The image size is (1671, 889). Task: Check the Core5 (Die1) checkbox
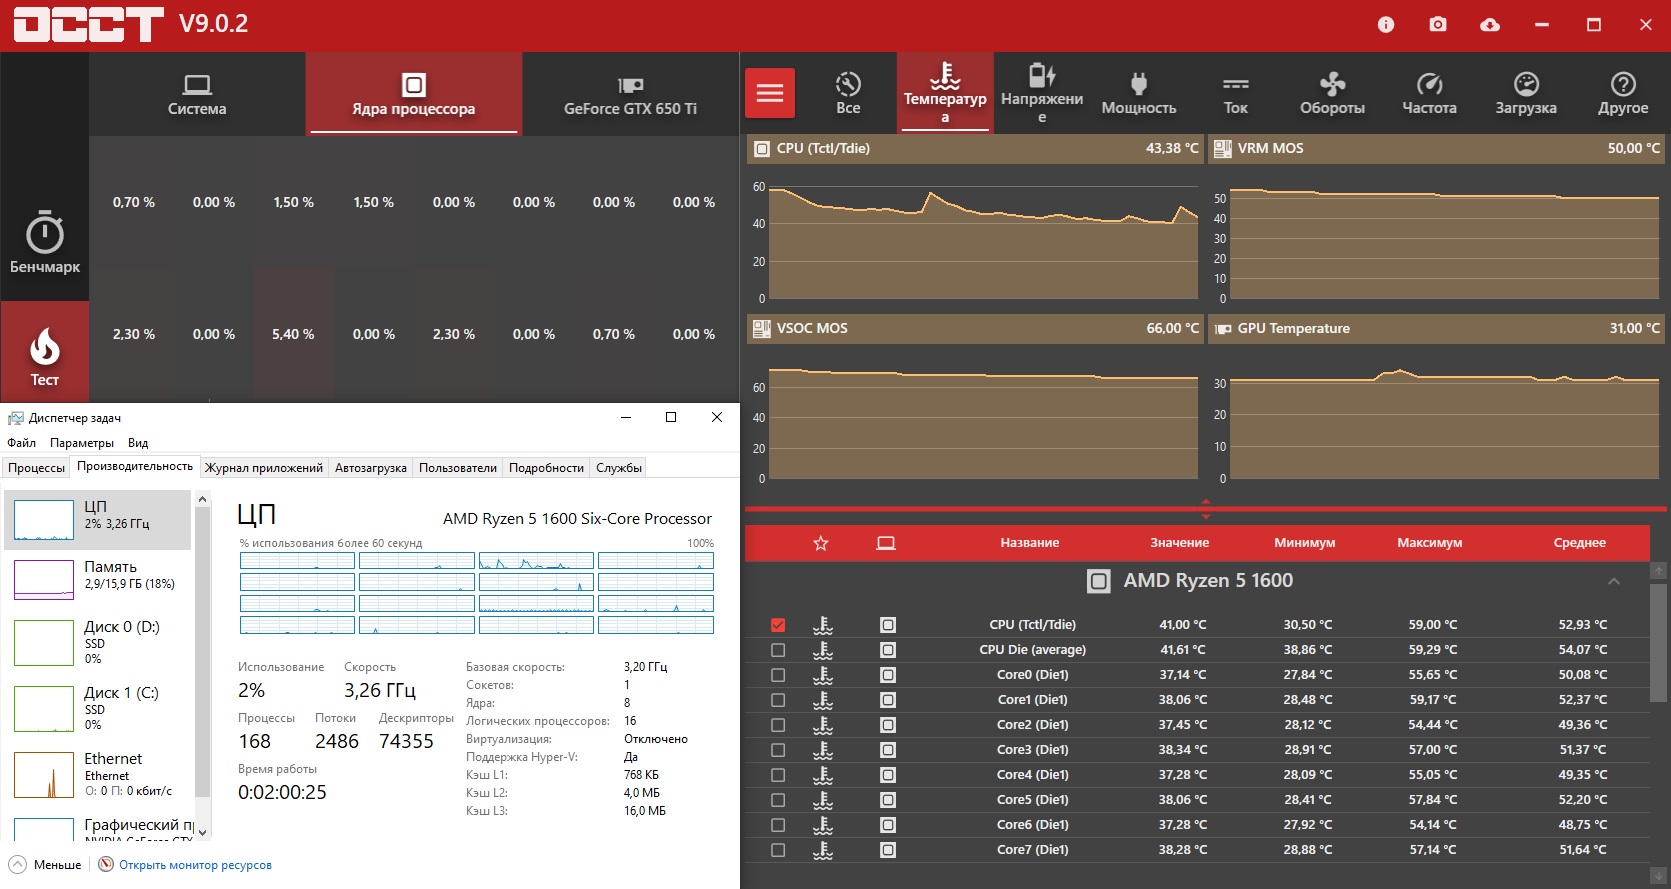click(x=778, y=800)
